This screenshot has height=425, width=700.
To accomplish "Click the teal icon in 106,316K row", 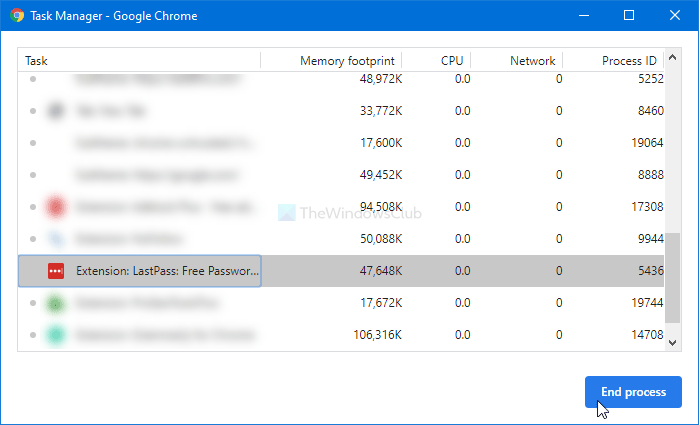I will pyautogui.click(x=56, y=334).
